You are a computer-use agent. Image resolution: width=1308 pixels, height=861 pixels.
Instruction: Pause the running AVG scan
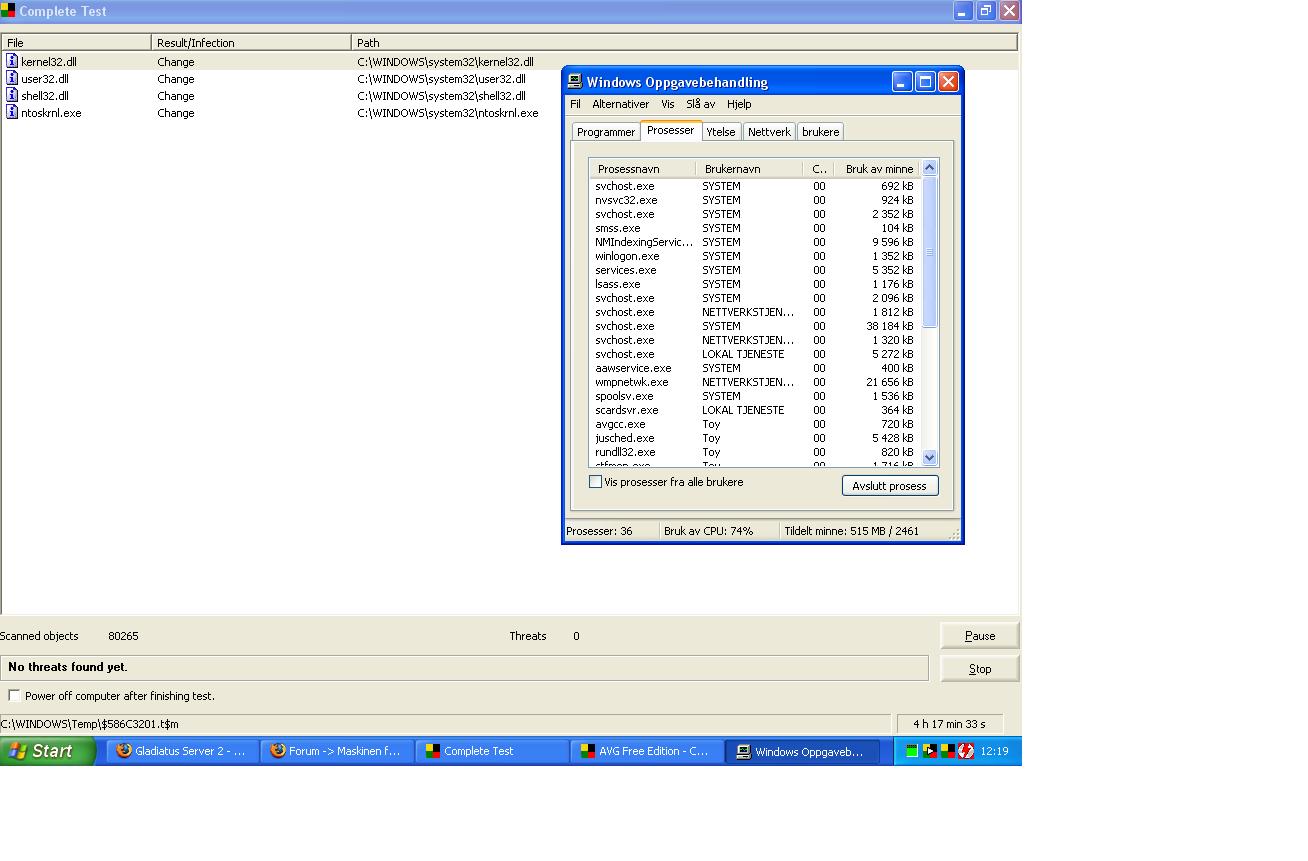[980, 635]
